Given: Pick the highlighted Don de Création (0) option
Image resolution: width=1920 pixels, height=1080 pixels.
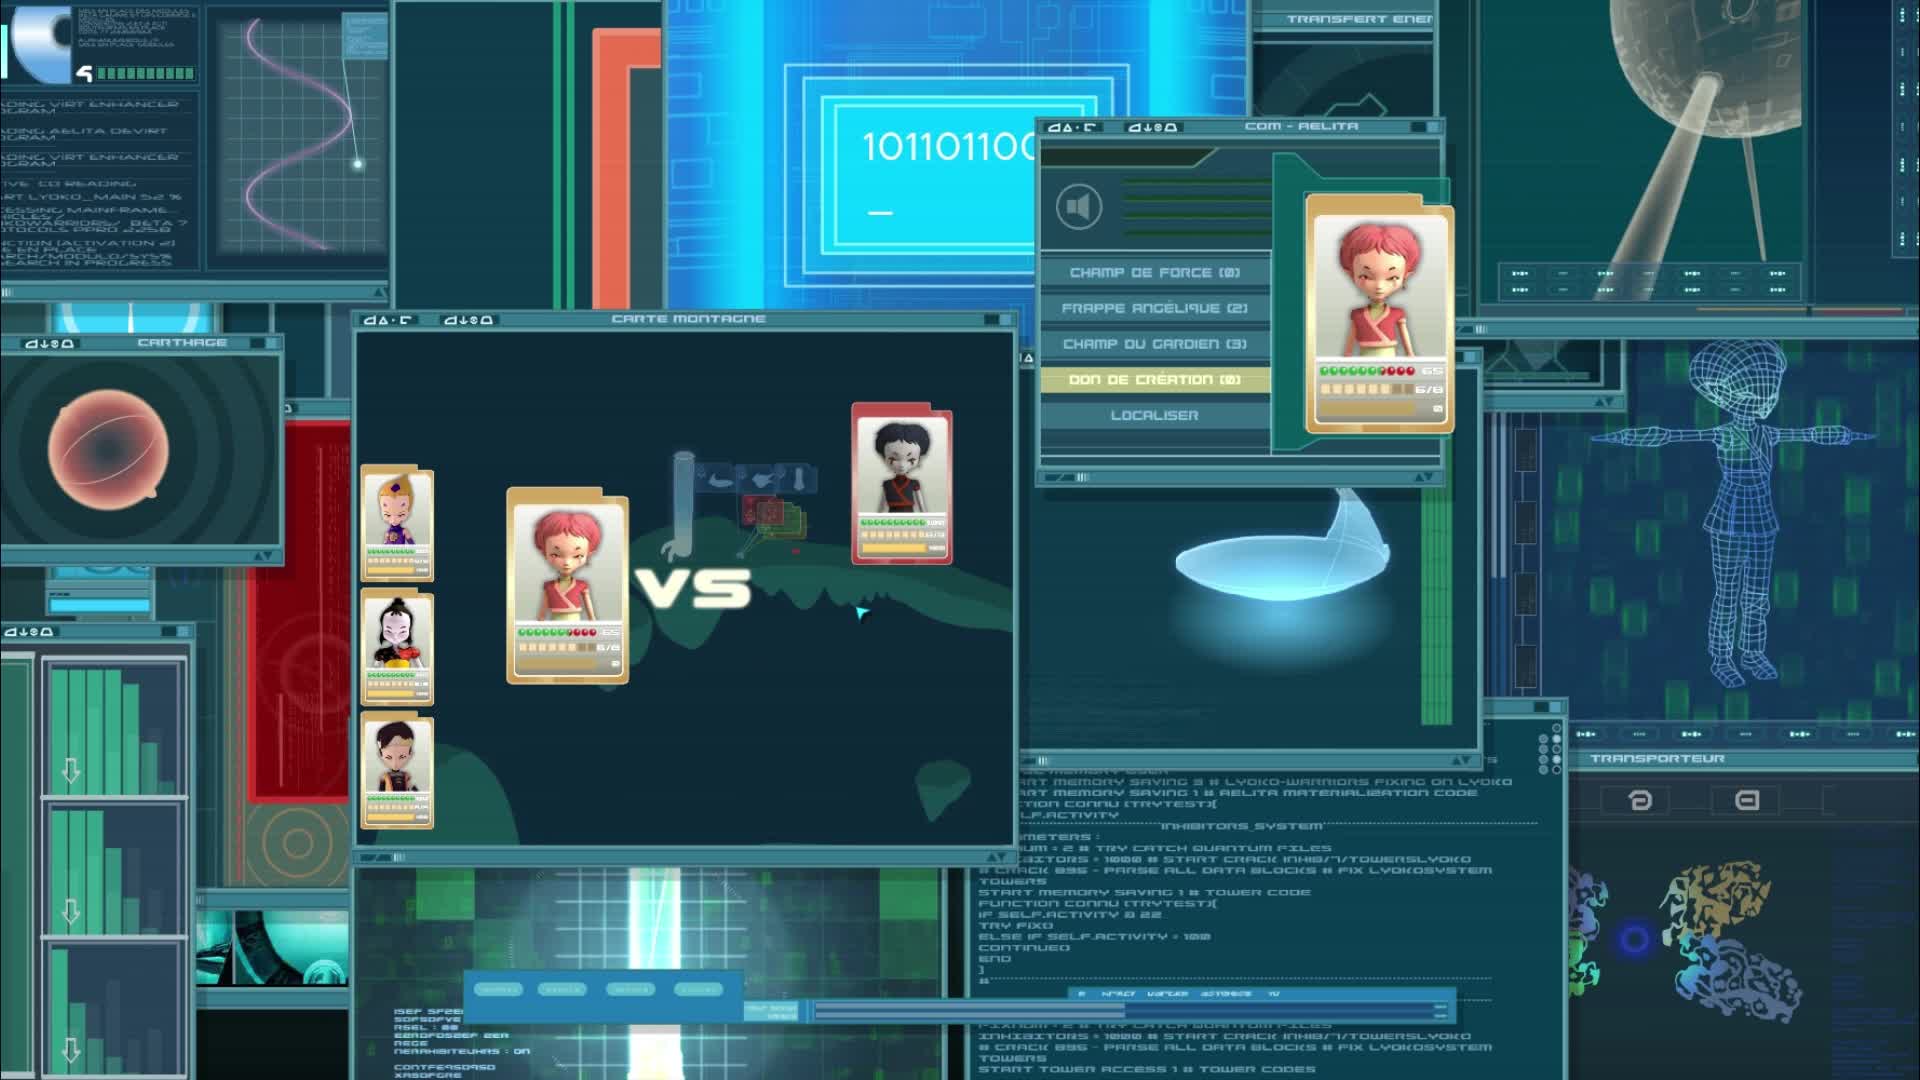Looking at the screenshot, I should point(1155,380).
